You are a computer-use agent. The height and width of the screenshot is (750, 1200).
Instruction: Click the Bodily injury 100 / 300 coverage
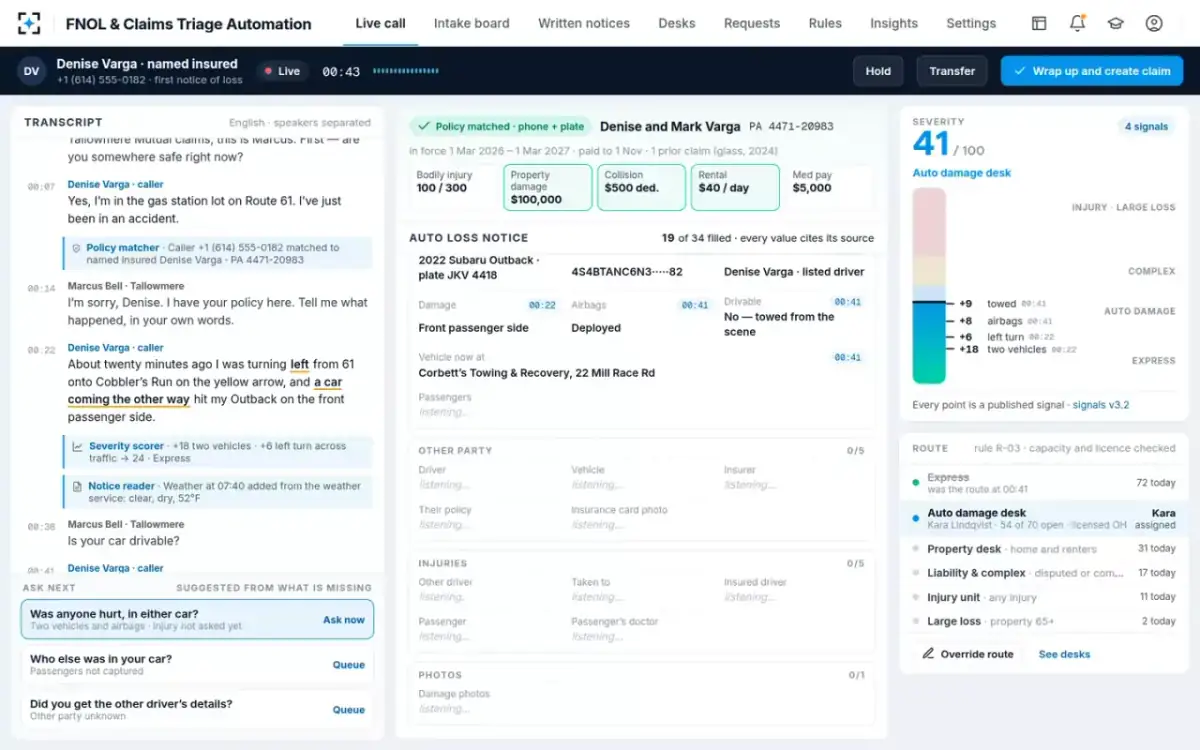click(453, 187)
